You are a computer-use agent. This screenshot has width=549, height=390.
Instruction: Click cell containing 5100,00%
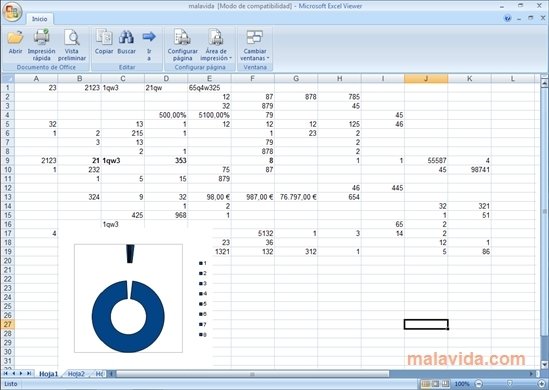(x=209, y=115)
